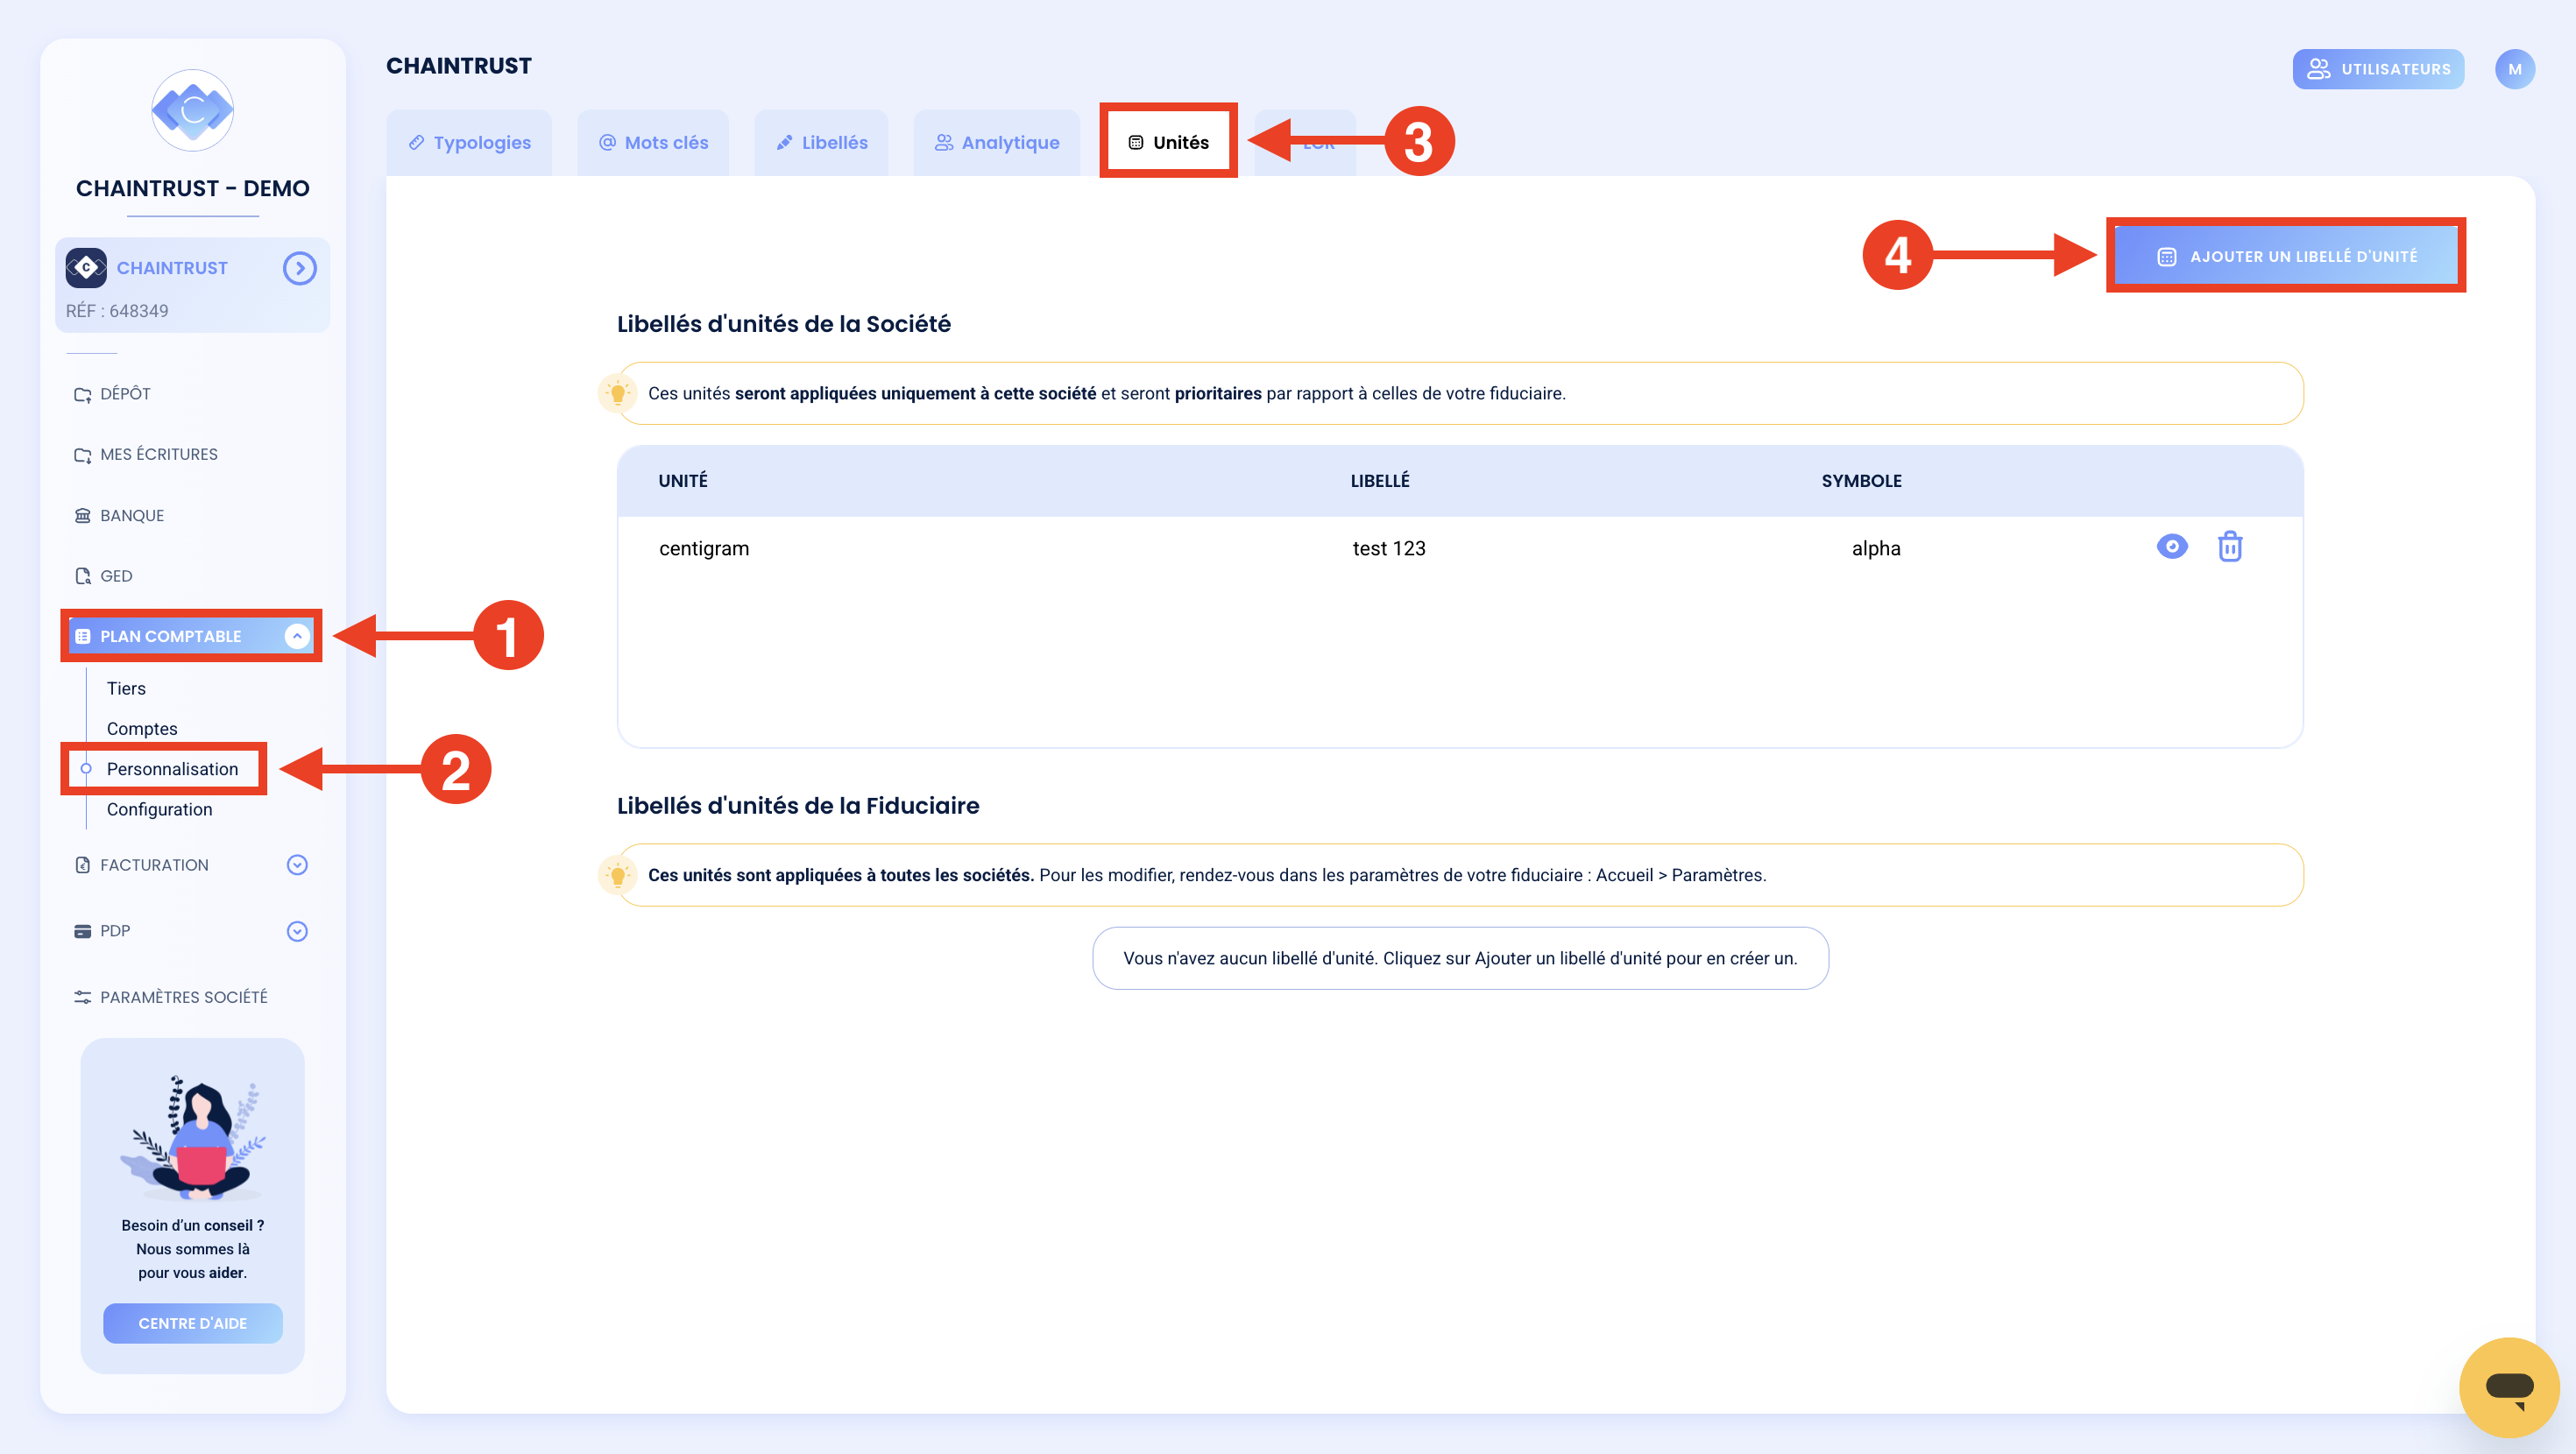View the centigram unit with eye icon
This screenshot has width=2576, height=1454.
2171,547
